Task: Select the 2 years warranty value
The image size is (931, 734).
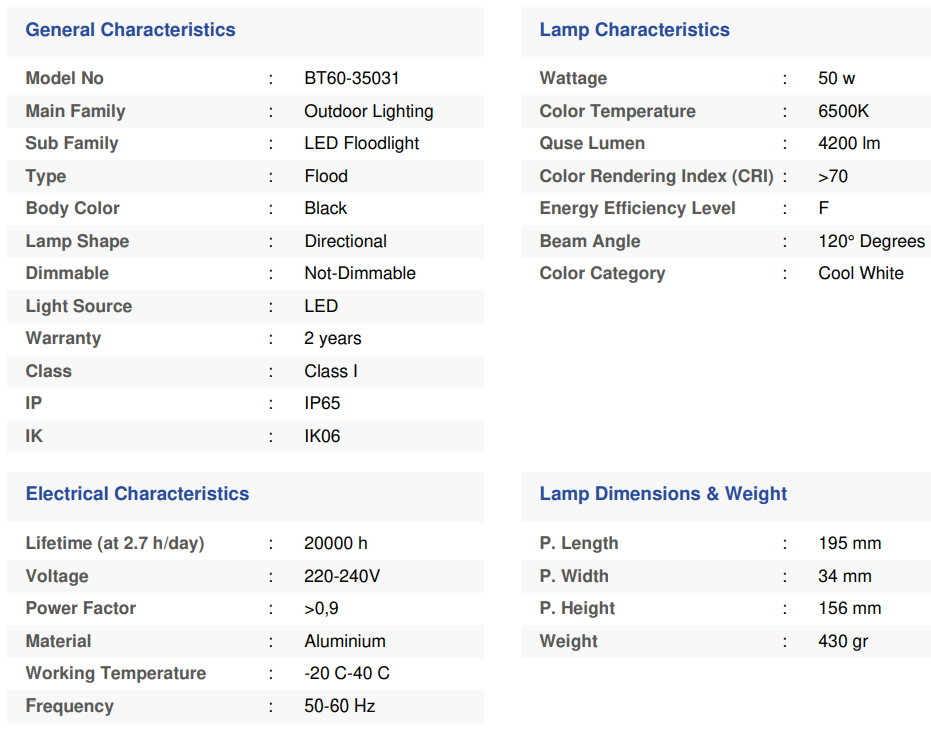Action: (x=332, y=338)
